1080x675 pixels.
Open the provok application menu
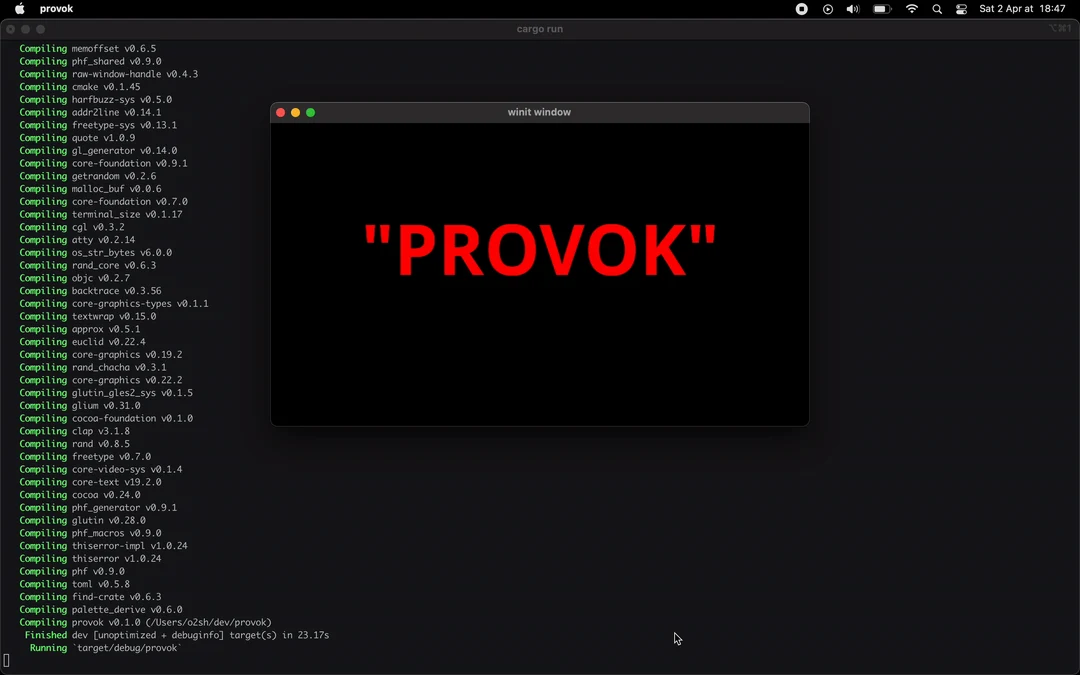point(56,8)
